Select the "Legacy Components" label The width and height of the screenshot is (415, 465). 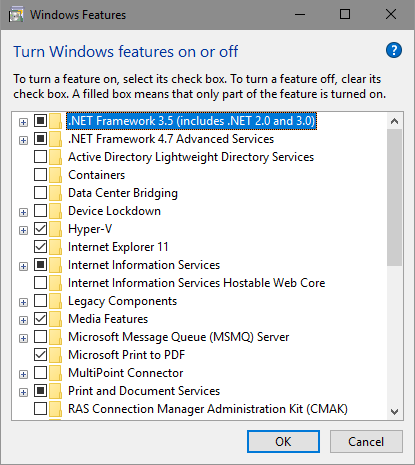pos(122,301)
